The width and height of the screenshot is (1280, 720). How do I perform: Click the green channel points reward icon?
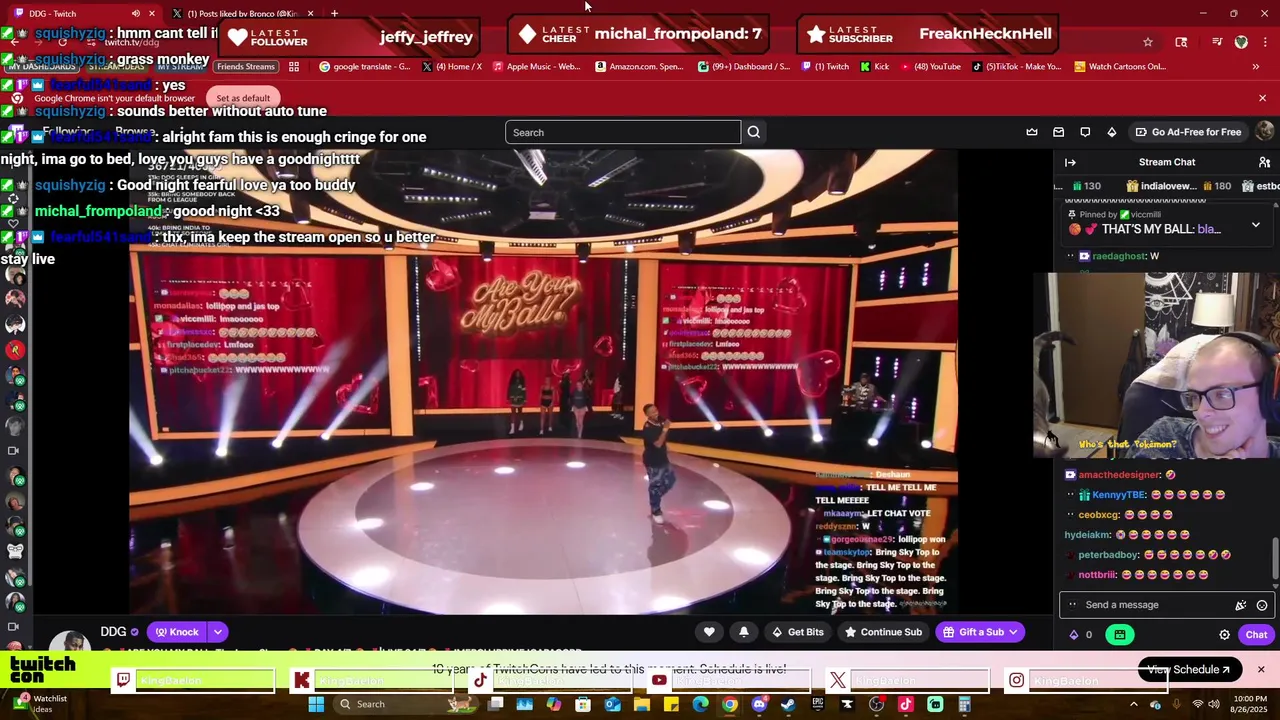(x=1119, y=634)
